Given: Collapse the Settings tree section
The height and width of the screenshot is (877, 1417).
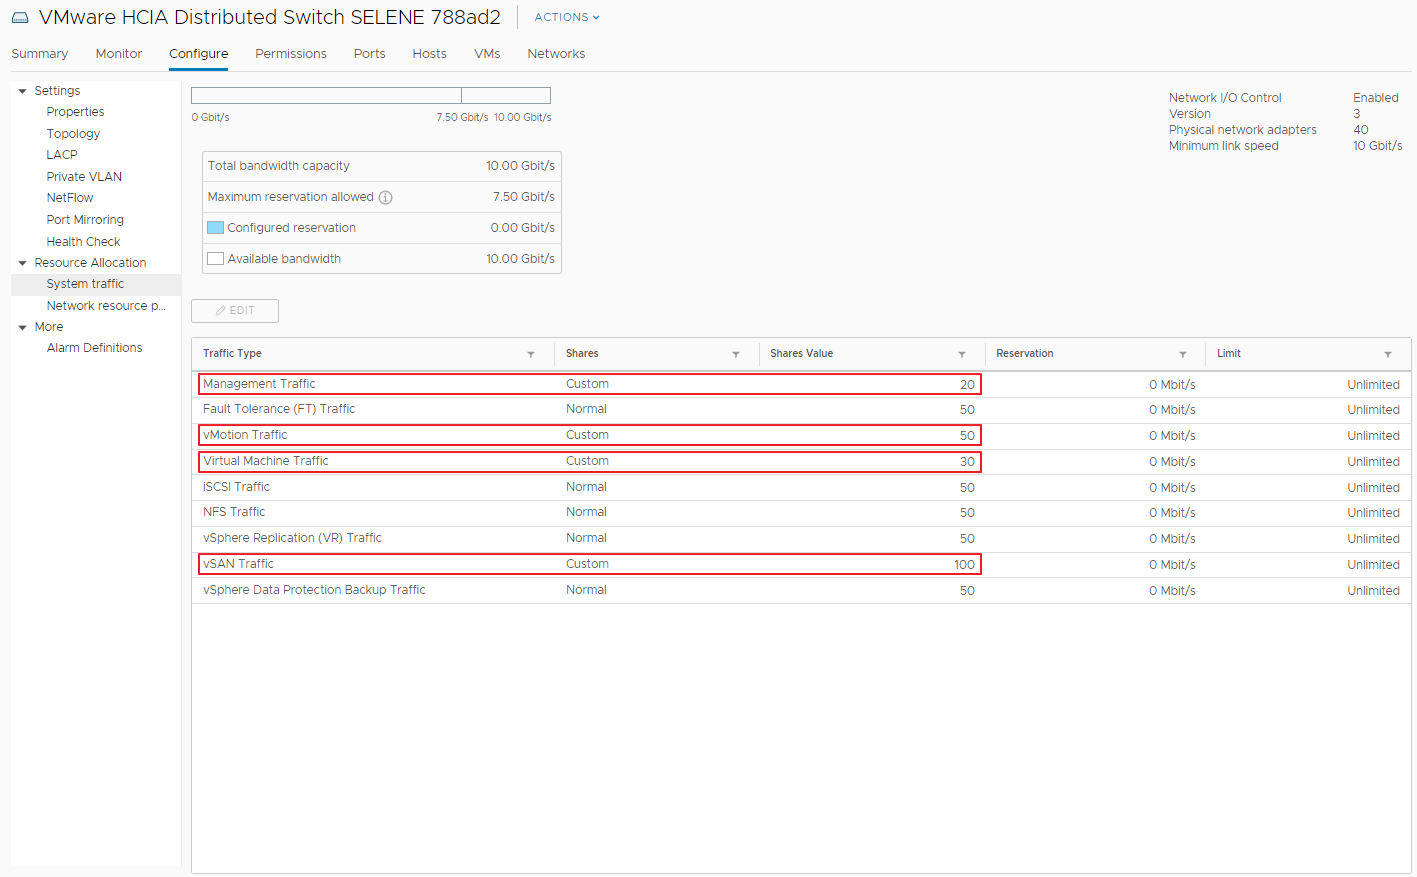Looking at the screenshot, I should [x=22, y=91].
